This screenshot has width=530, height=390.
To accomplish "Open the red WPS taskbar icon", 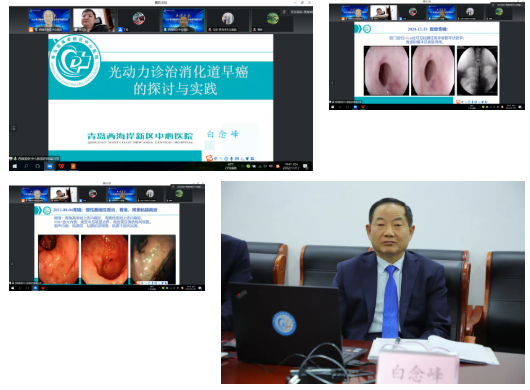I will (61, 166).
